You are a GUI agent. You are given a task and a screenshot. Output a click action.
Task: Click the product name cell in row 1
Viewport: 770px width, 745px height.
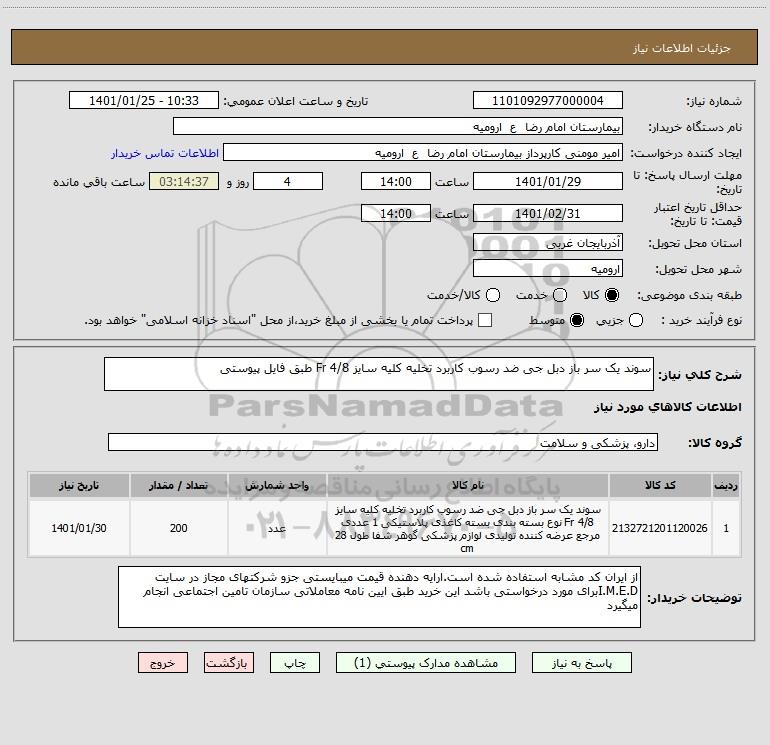click(468, 528)
